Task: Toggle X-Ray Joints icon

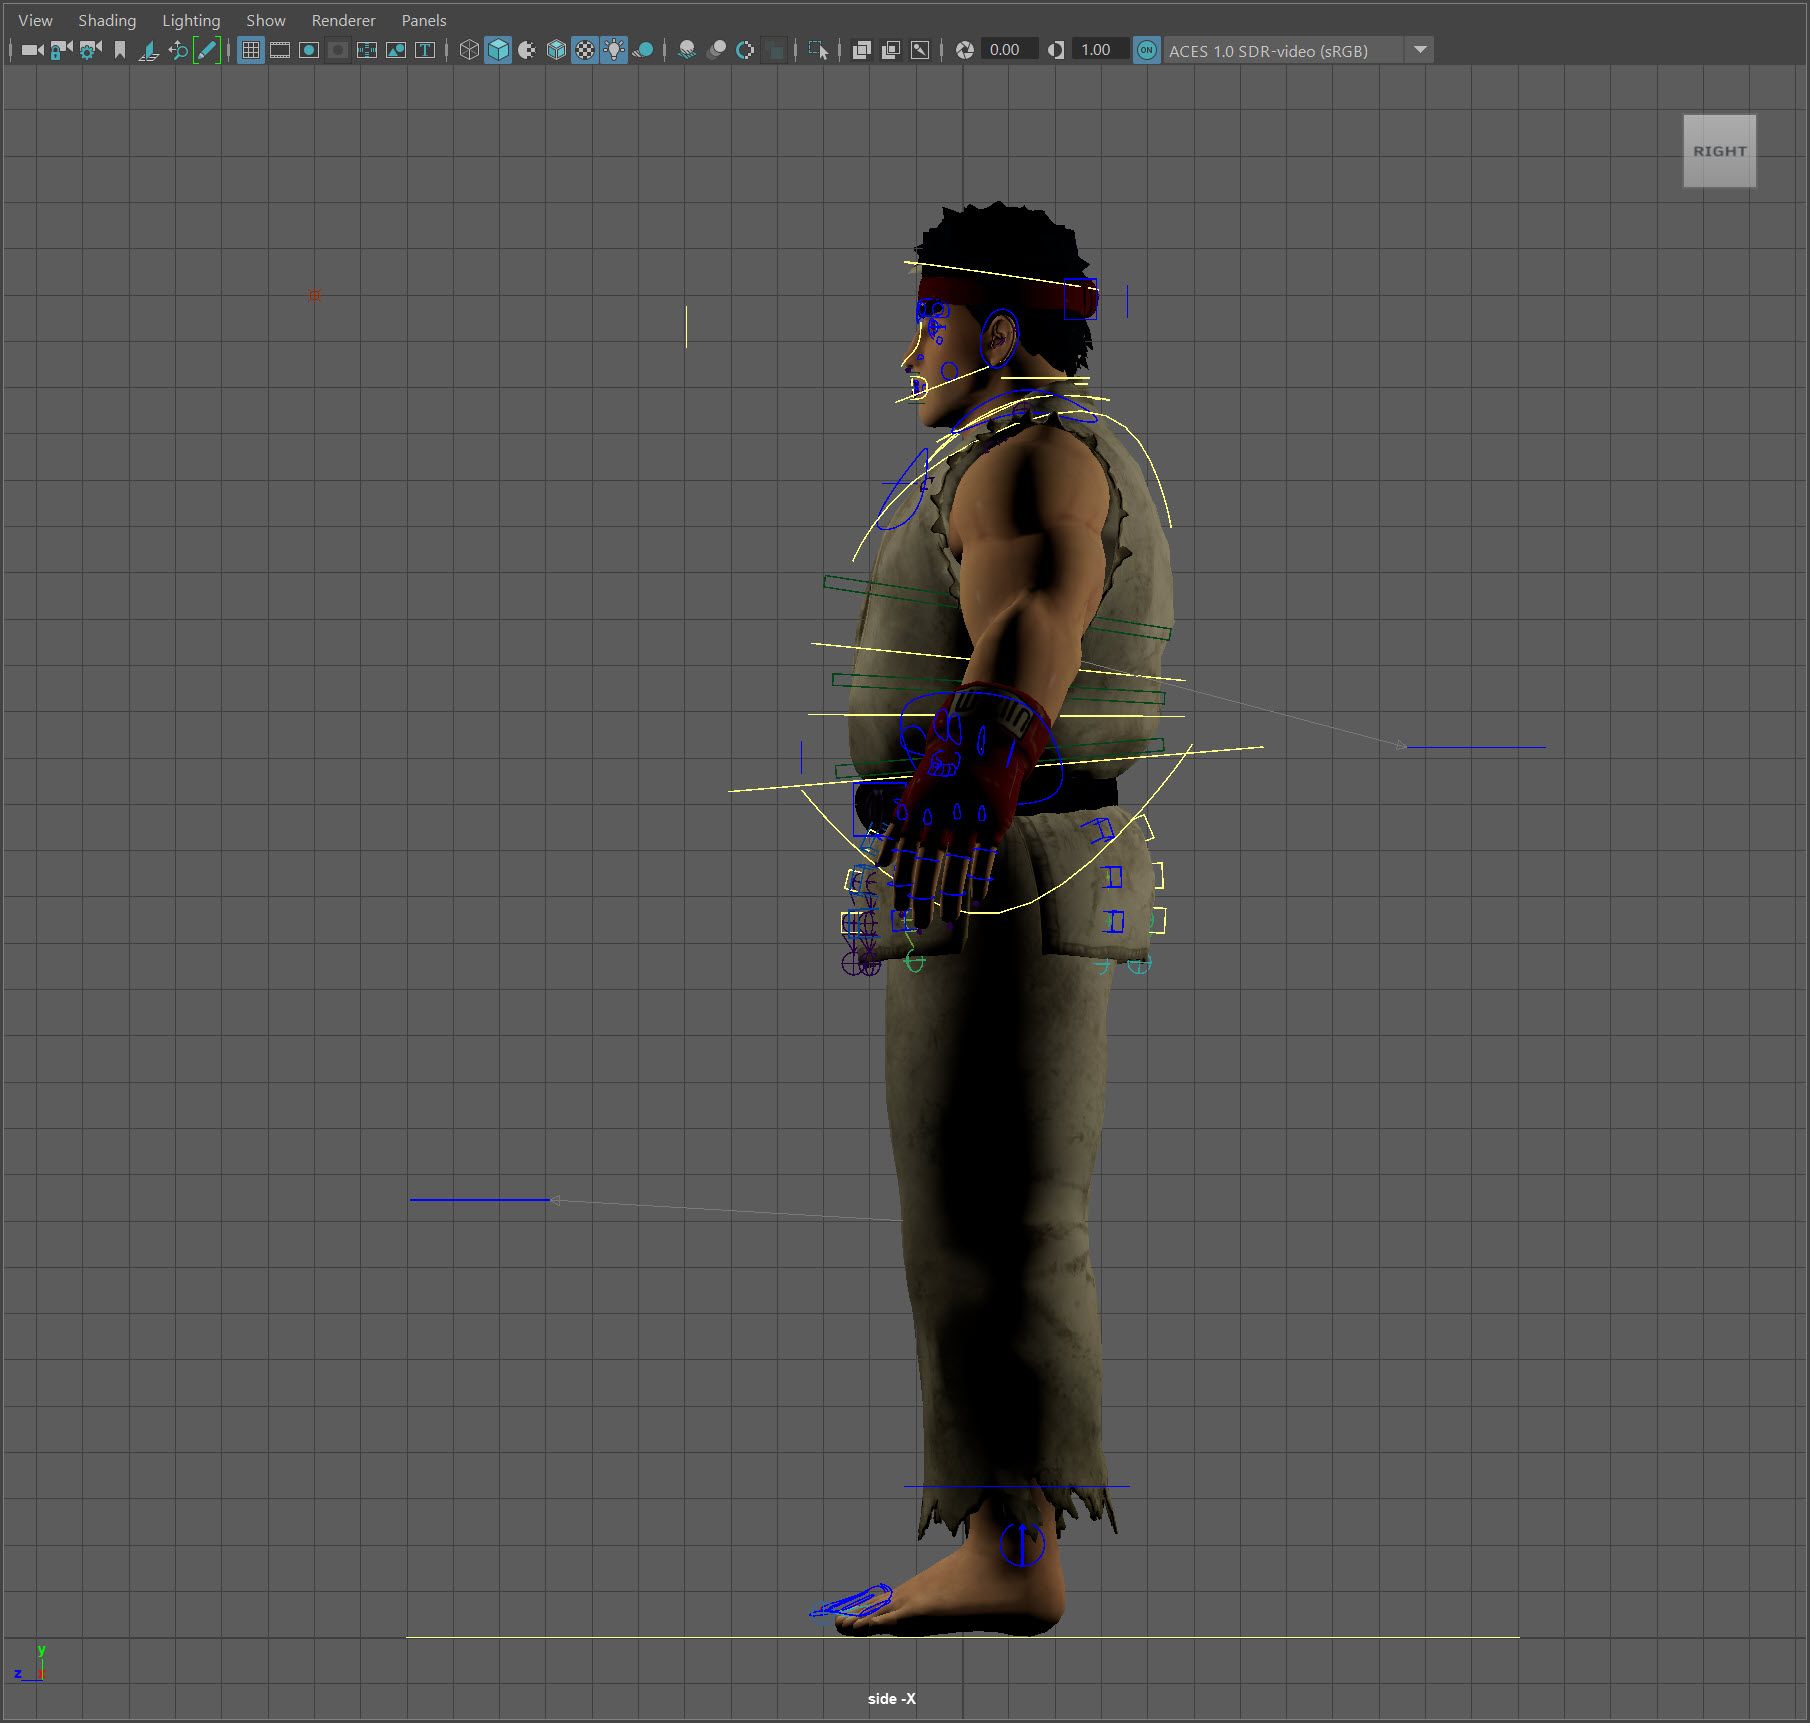Action: (920, 50)
